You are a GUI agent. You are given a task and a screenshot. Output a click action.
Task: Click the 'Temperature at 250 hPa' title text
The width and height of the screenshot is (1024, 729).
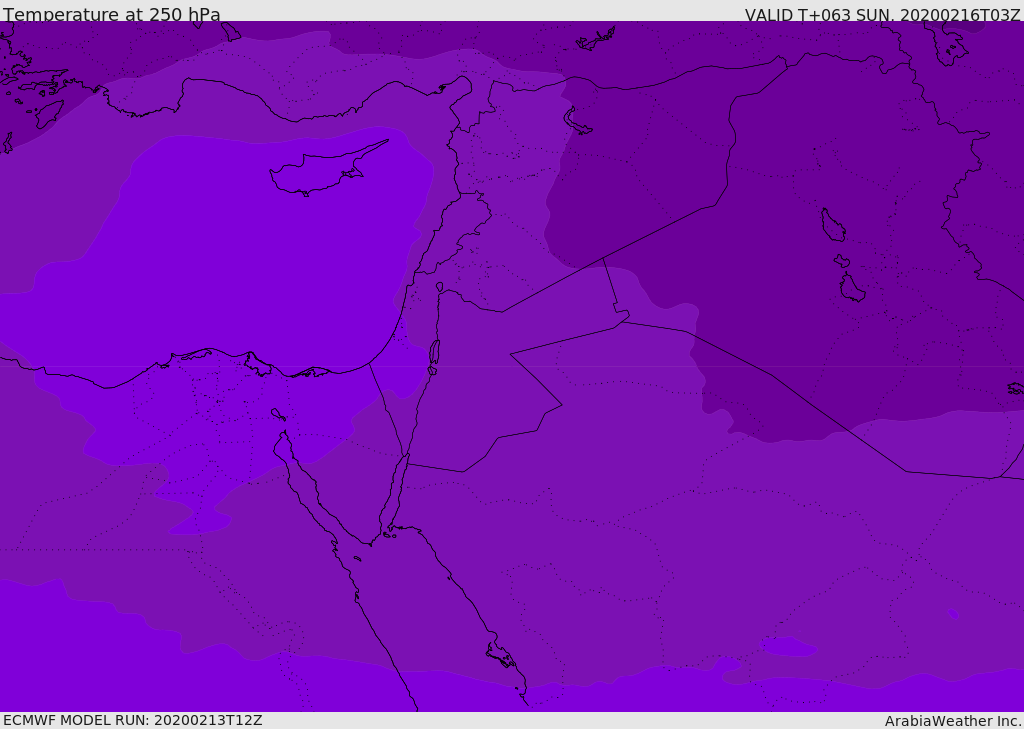(111, 15)
